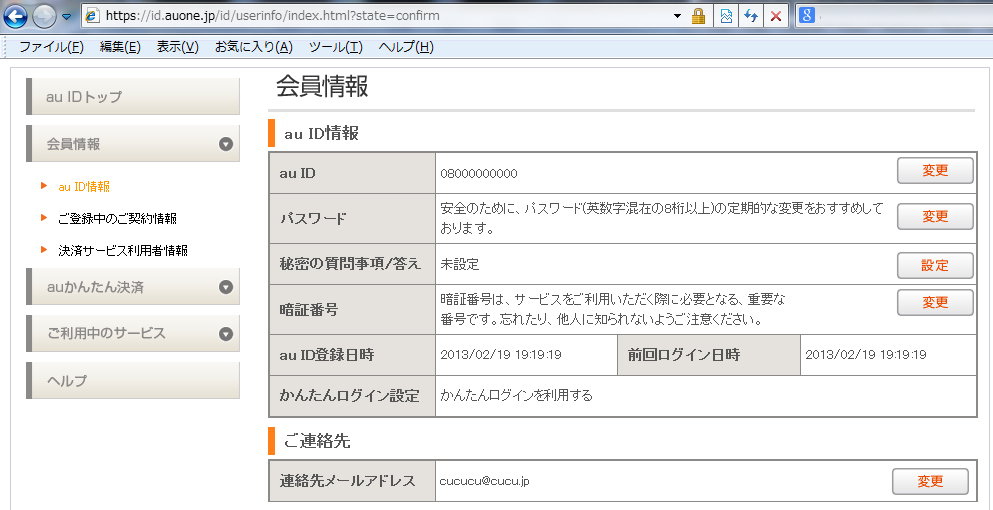Click the red Stop loading icon
993x510 pixels.
[x=775, y=16]
